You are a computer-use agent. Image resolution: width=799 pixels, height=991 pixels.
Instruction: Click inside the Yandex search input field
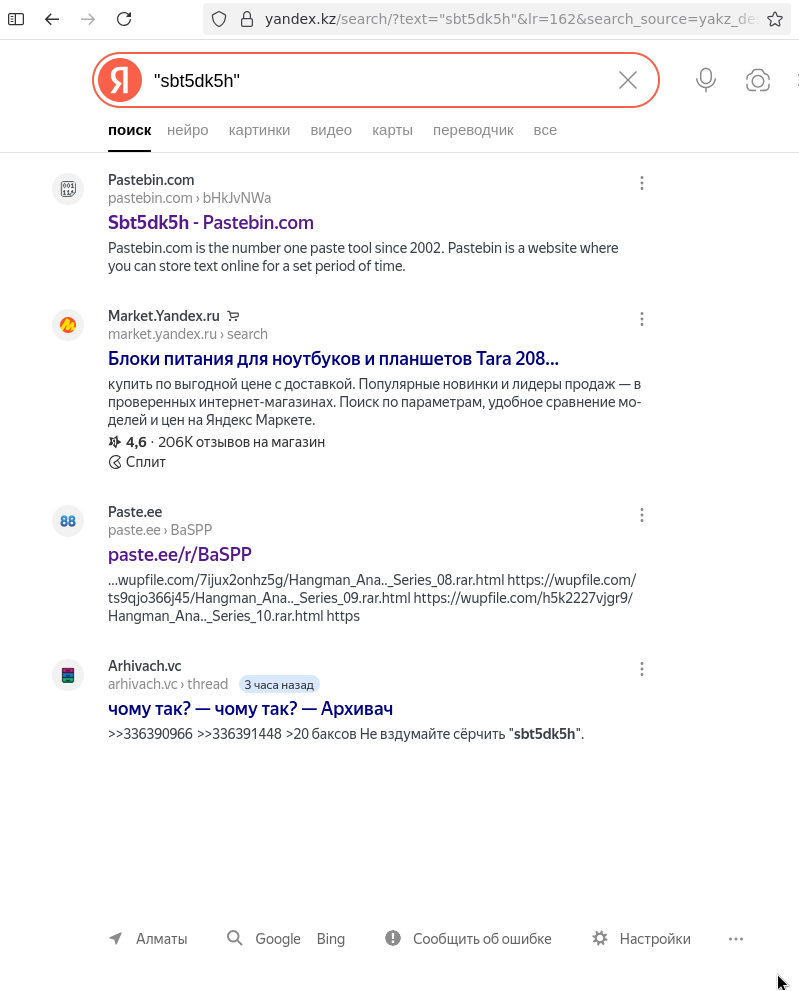click(x=379, y=80)
